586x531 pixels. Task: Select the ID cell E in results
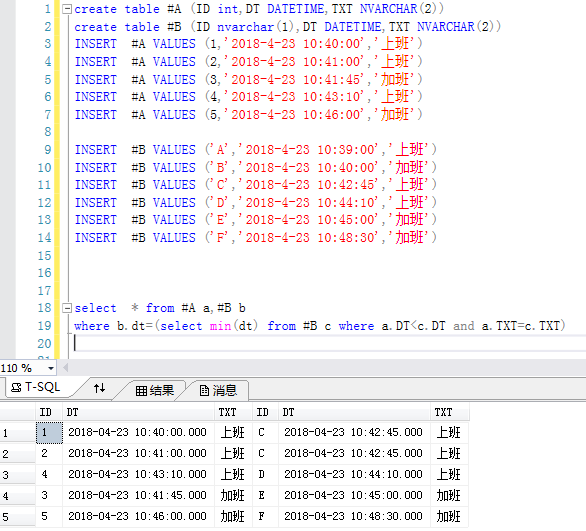(266, 496)
